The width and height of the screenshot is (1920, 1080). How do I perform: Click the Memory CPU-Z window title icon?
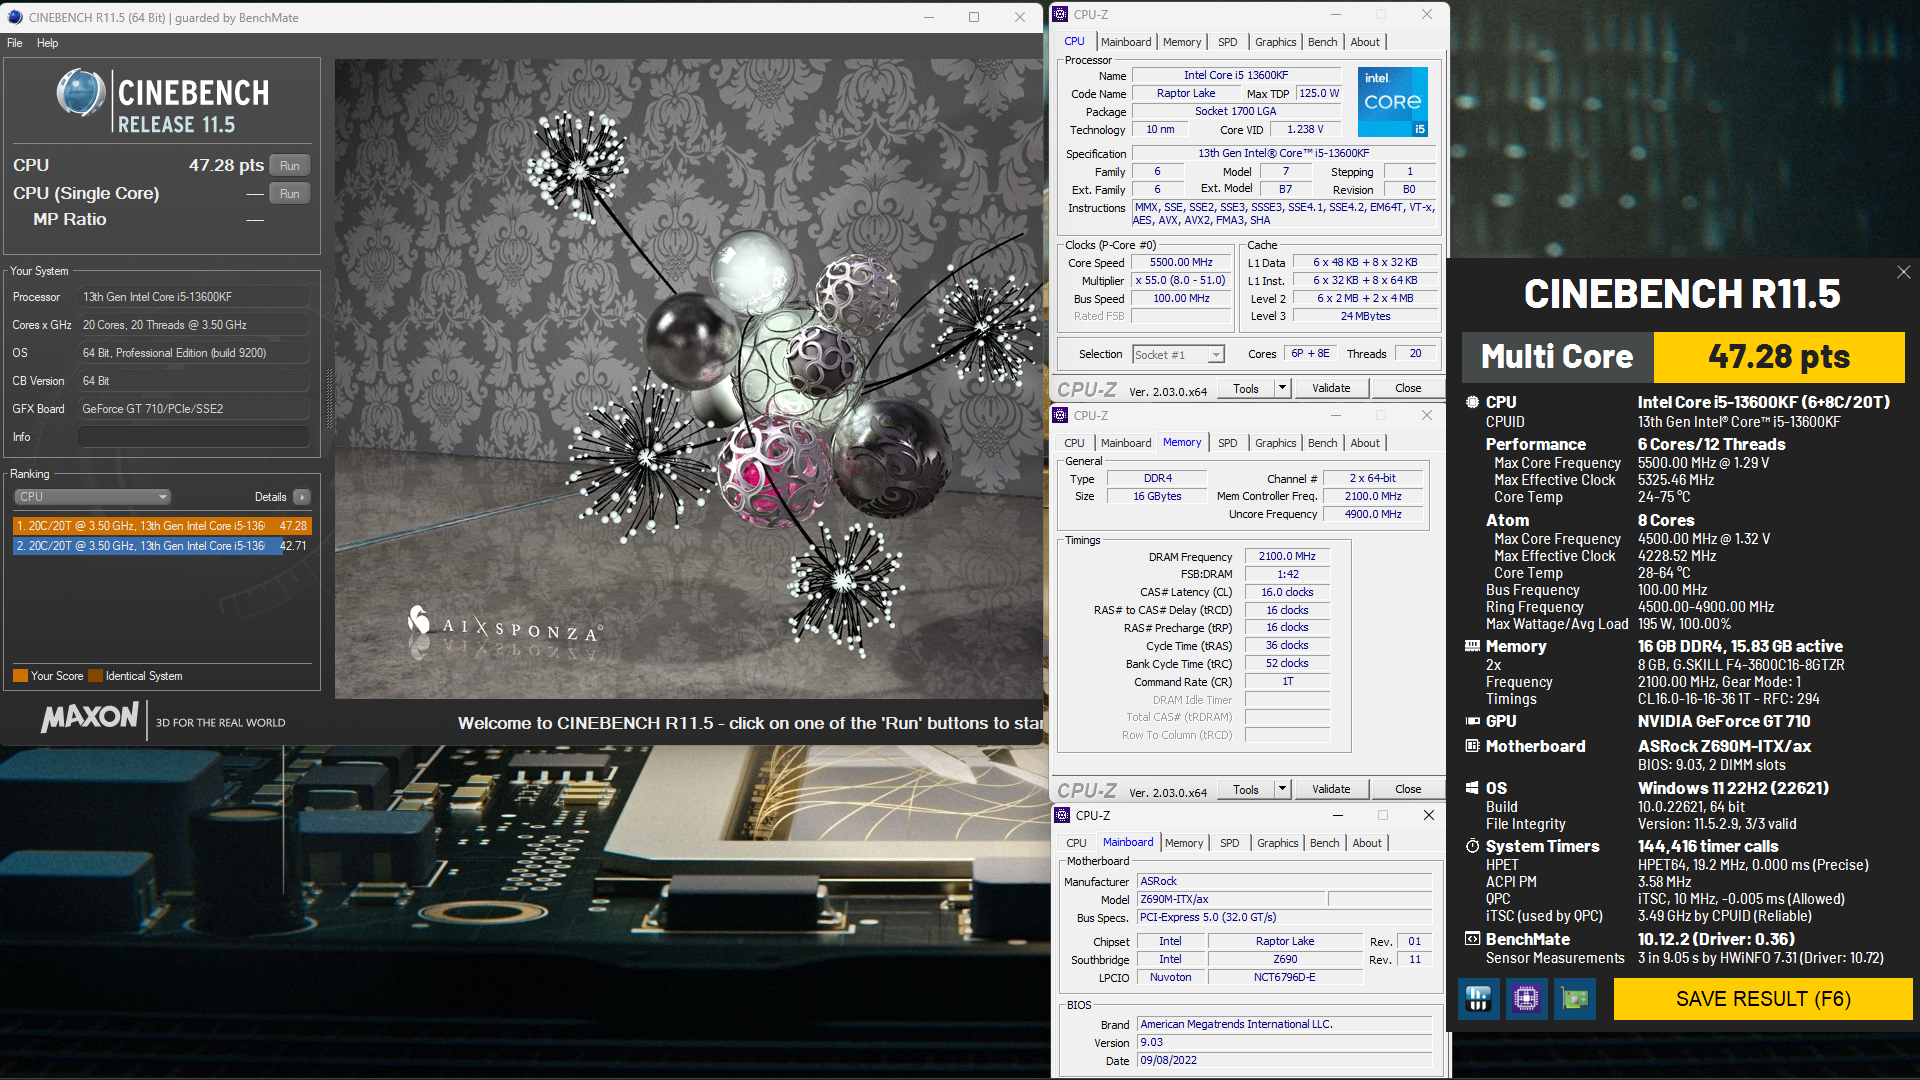point(1061,415)
